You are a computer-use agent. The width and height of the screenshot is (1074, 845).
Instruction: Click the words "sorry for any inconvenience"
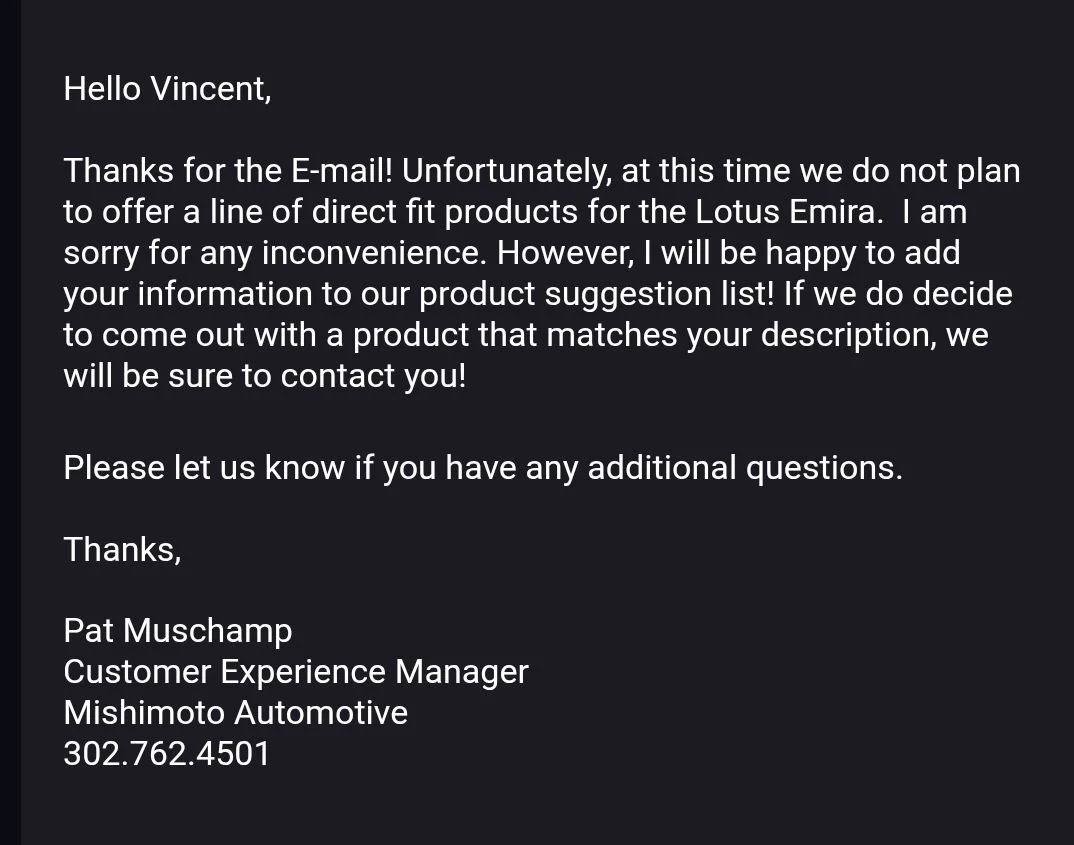coord(273,253)
